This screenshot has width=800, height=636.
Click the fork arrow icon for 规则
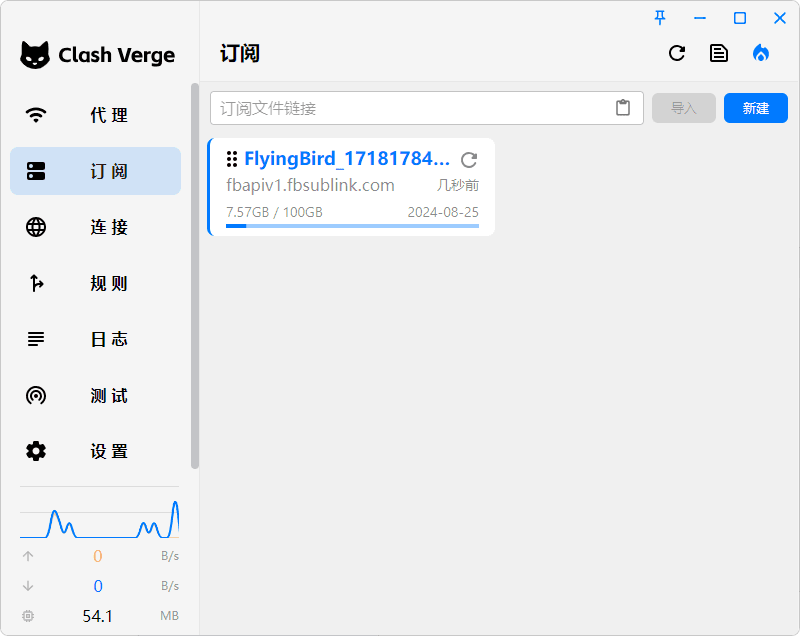pyautogui.click(x=36, y=283)
